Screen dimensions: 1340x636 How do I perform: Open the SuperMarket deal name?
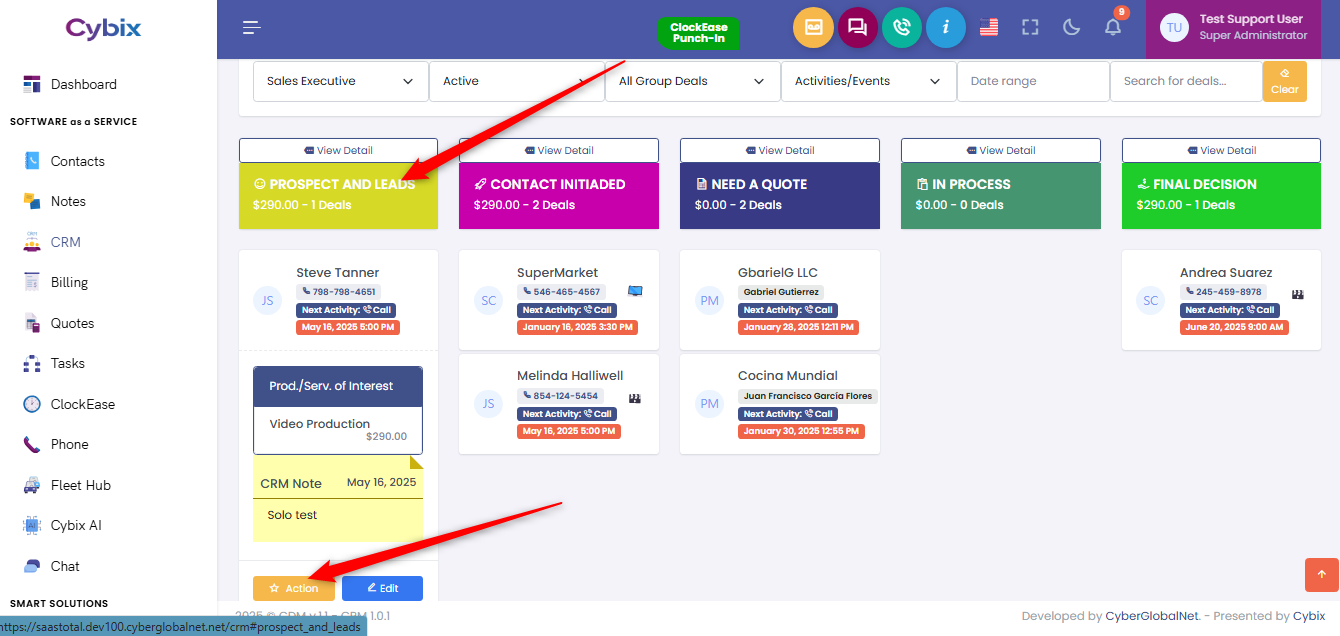click(x=557, y=272)
